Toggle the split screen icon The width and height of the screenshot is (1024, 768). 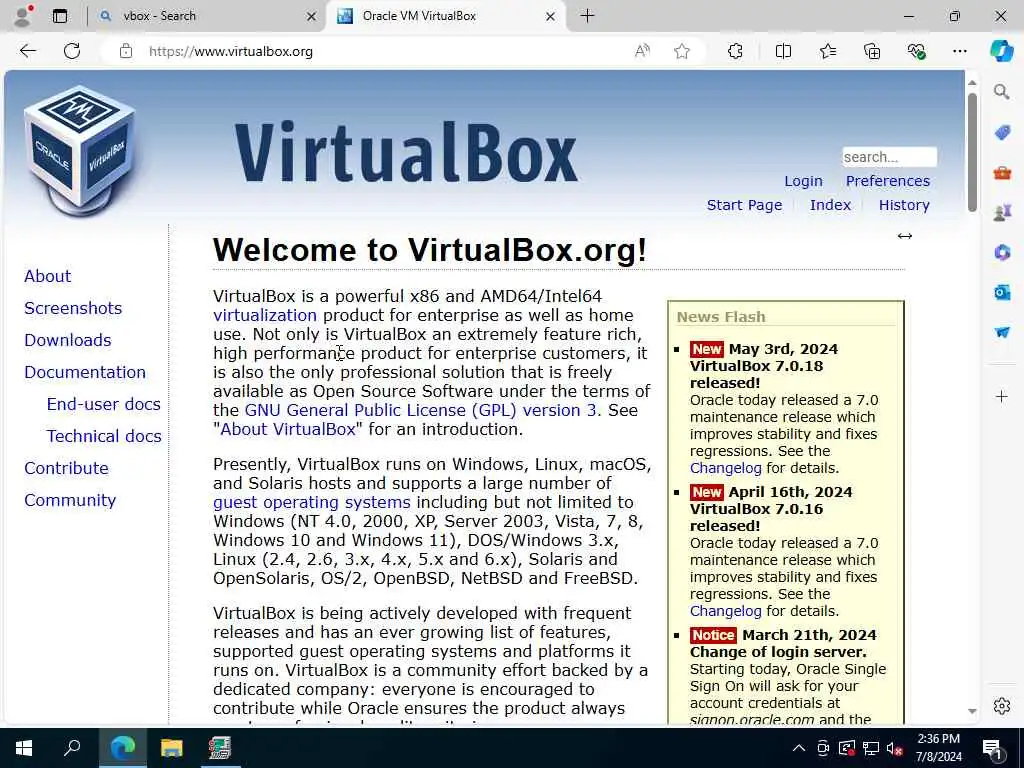click(x=783, y=51)
